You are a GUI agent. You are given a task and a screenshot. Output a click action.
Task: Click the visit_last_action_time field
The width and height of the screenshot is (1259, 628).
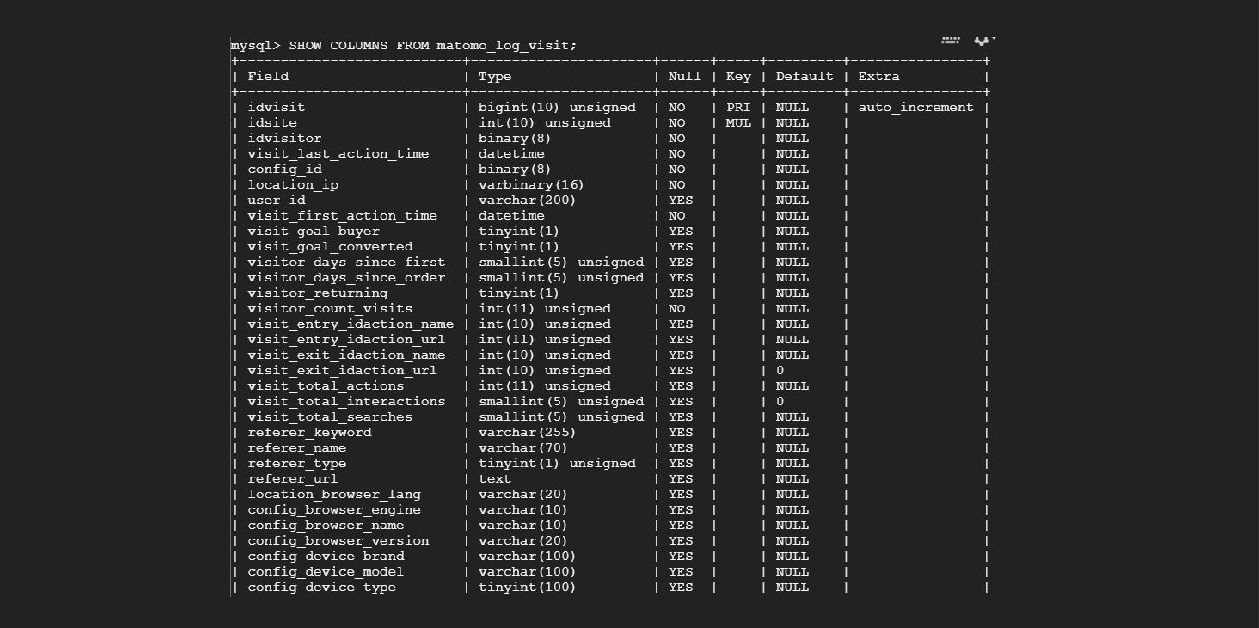(338, 154)
